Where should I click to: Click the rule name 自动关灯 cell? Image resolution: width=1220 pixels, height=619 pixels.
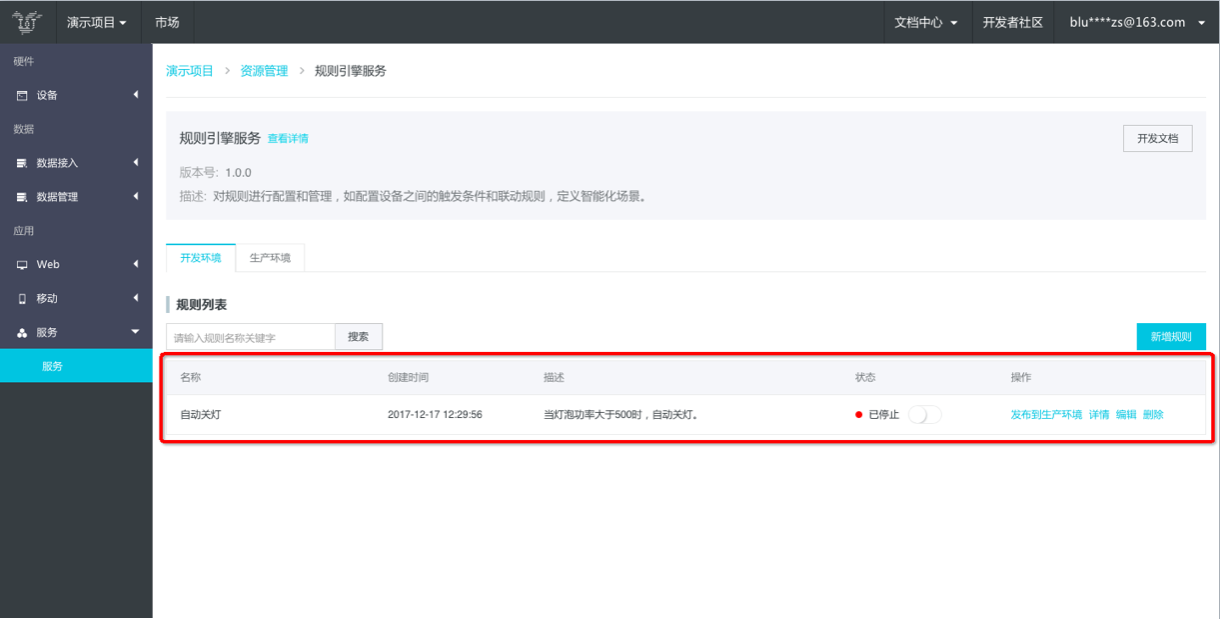click(200, 415)
